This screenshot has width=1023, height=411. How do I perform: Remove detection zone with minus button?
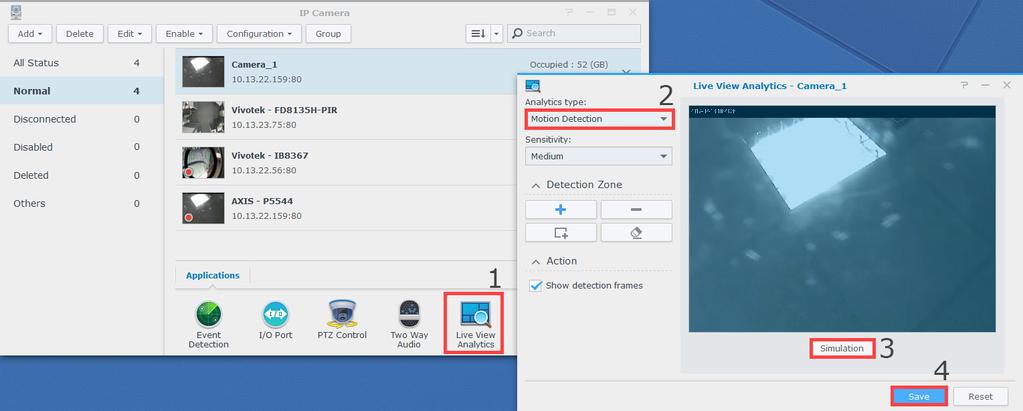[x=636, y=209]
